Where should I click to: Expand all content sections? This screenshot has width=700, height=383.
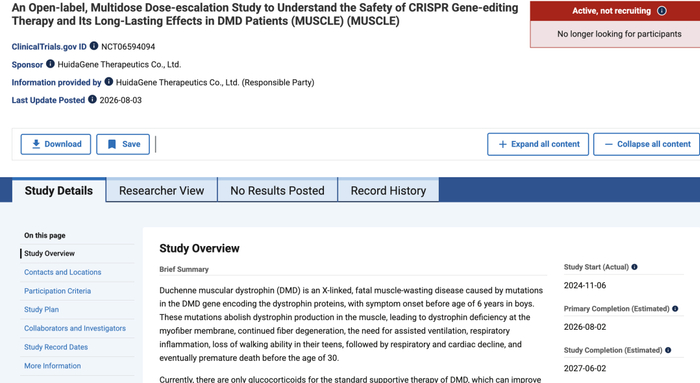(x=538, y=144)
